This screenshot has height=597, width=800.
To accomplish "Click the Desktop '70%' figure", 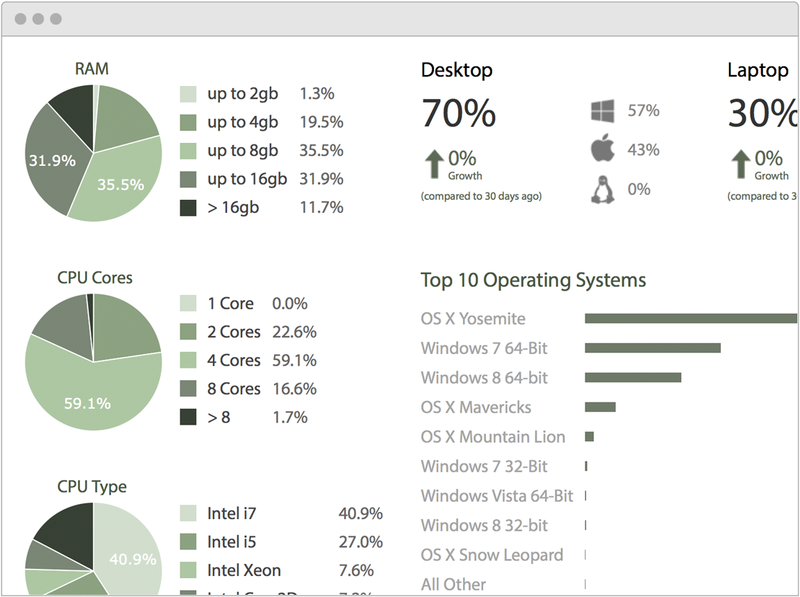I will (459, 113).
